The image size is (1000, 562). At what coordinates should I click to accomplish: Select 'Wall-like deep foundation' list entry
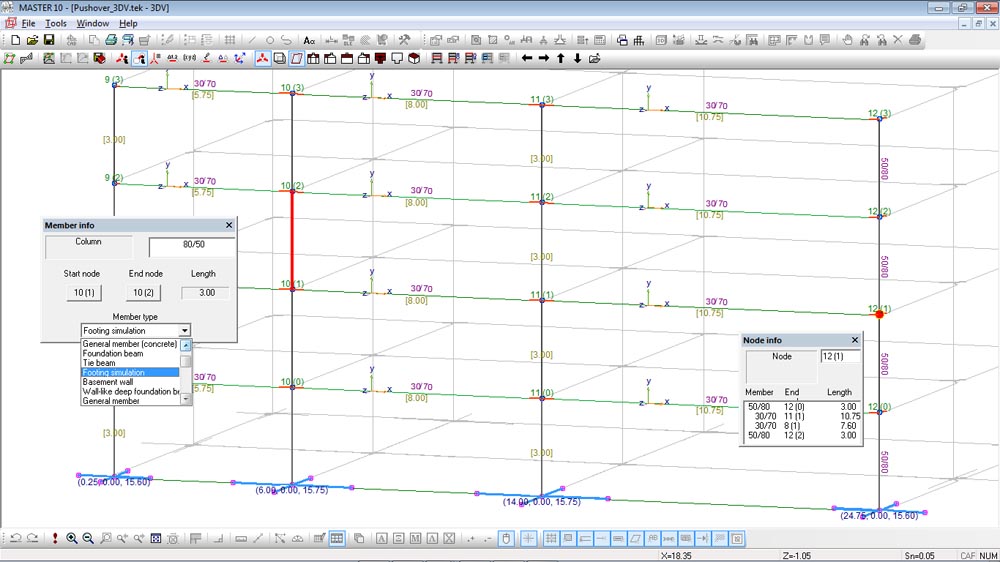[130, 392]
